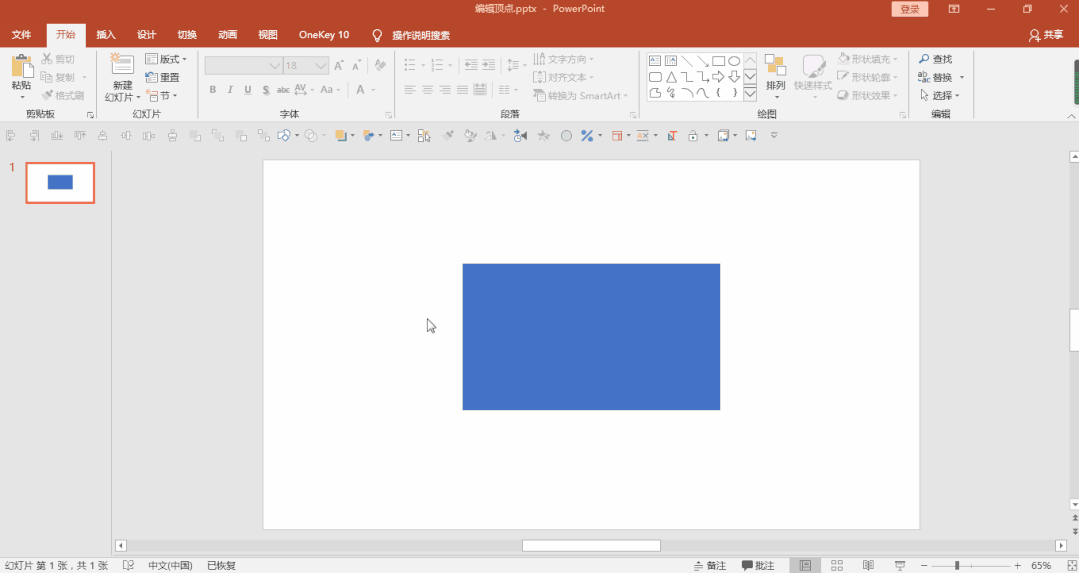Toggle strikethrough abc button
The width and height of the screenshot is (1079, 573).
tap(283, 89)
